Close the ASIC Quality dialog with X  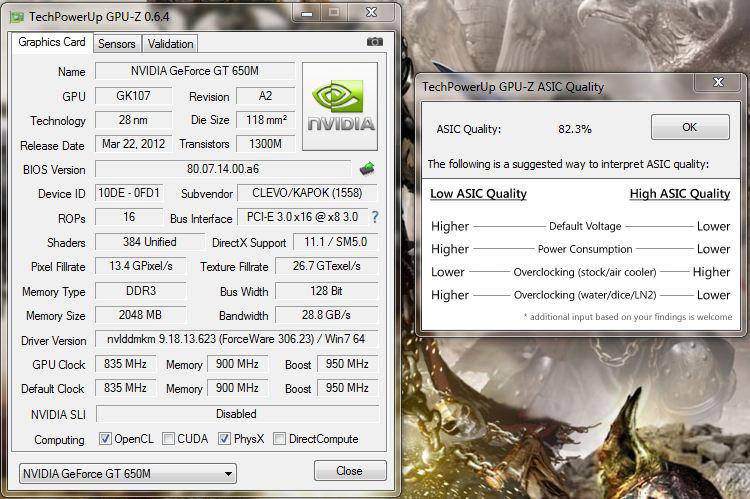[x=718, y=82]
